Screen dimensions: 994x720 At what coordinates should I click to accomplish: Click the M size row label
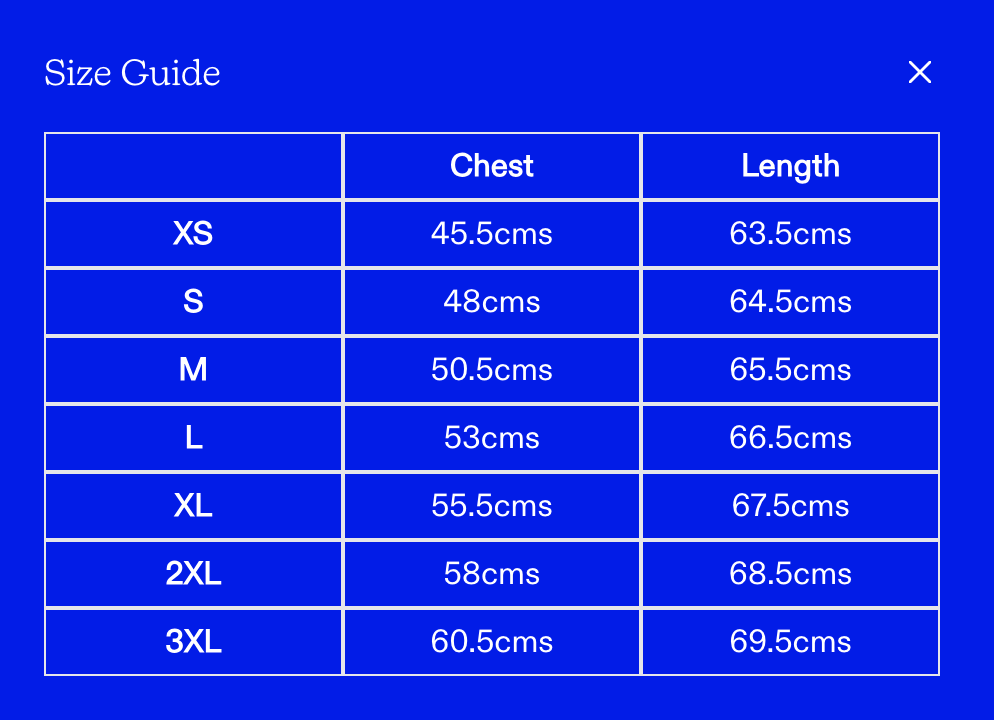pyautogui.click(x=193, y=370)
